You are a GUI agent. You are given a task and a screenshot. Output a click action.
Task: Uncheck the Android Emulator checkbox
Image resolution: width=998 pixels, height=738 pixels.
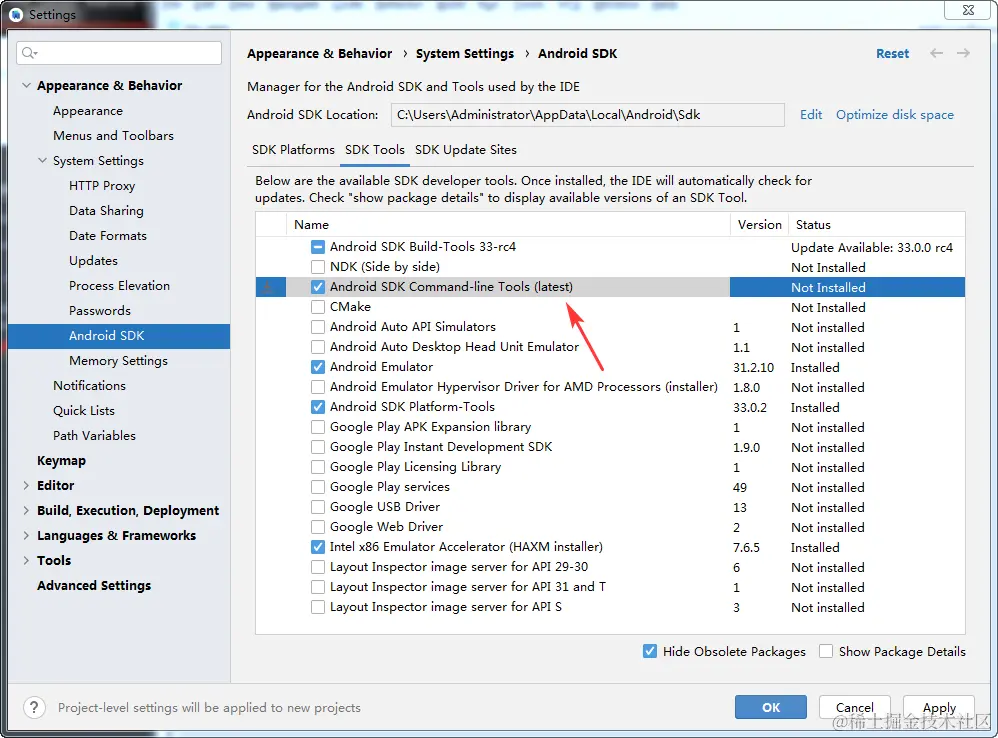[318, 367]
